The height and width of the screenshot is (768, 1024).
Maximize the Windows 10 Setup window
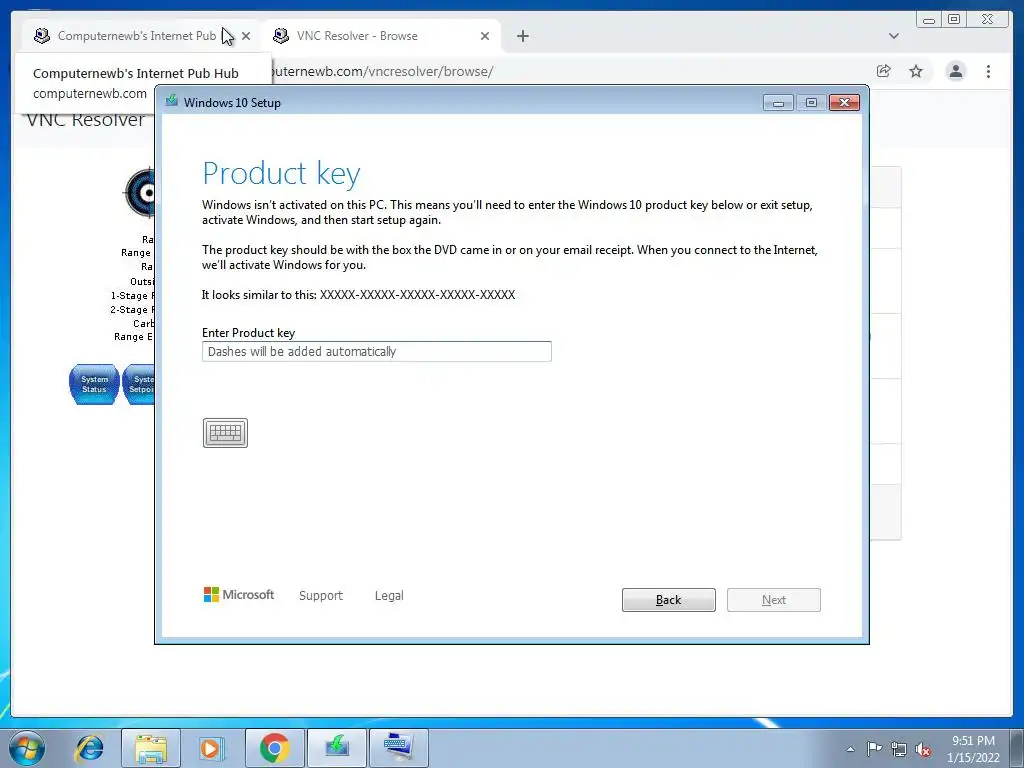tap(811, 103)
